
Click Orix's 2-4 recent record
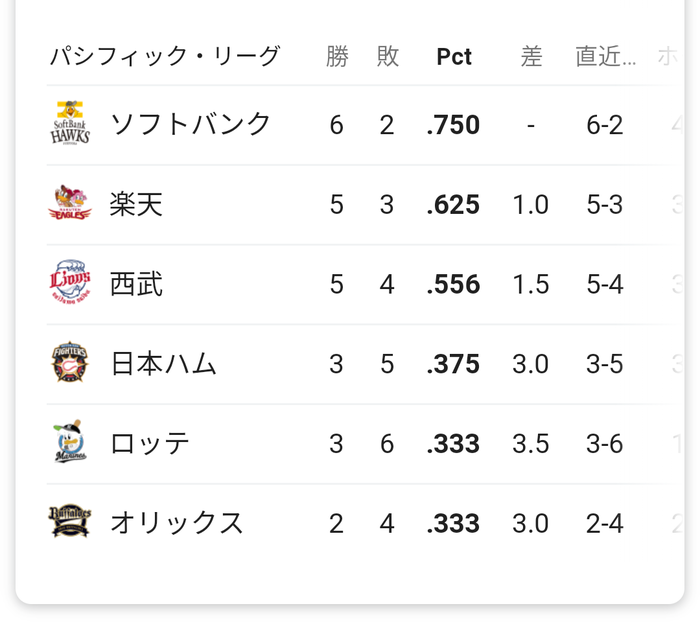604,523
